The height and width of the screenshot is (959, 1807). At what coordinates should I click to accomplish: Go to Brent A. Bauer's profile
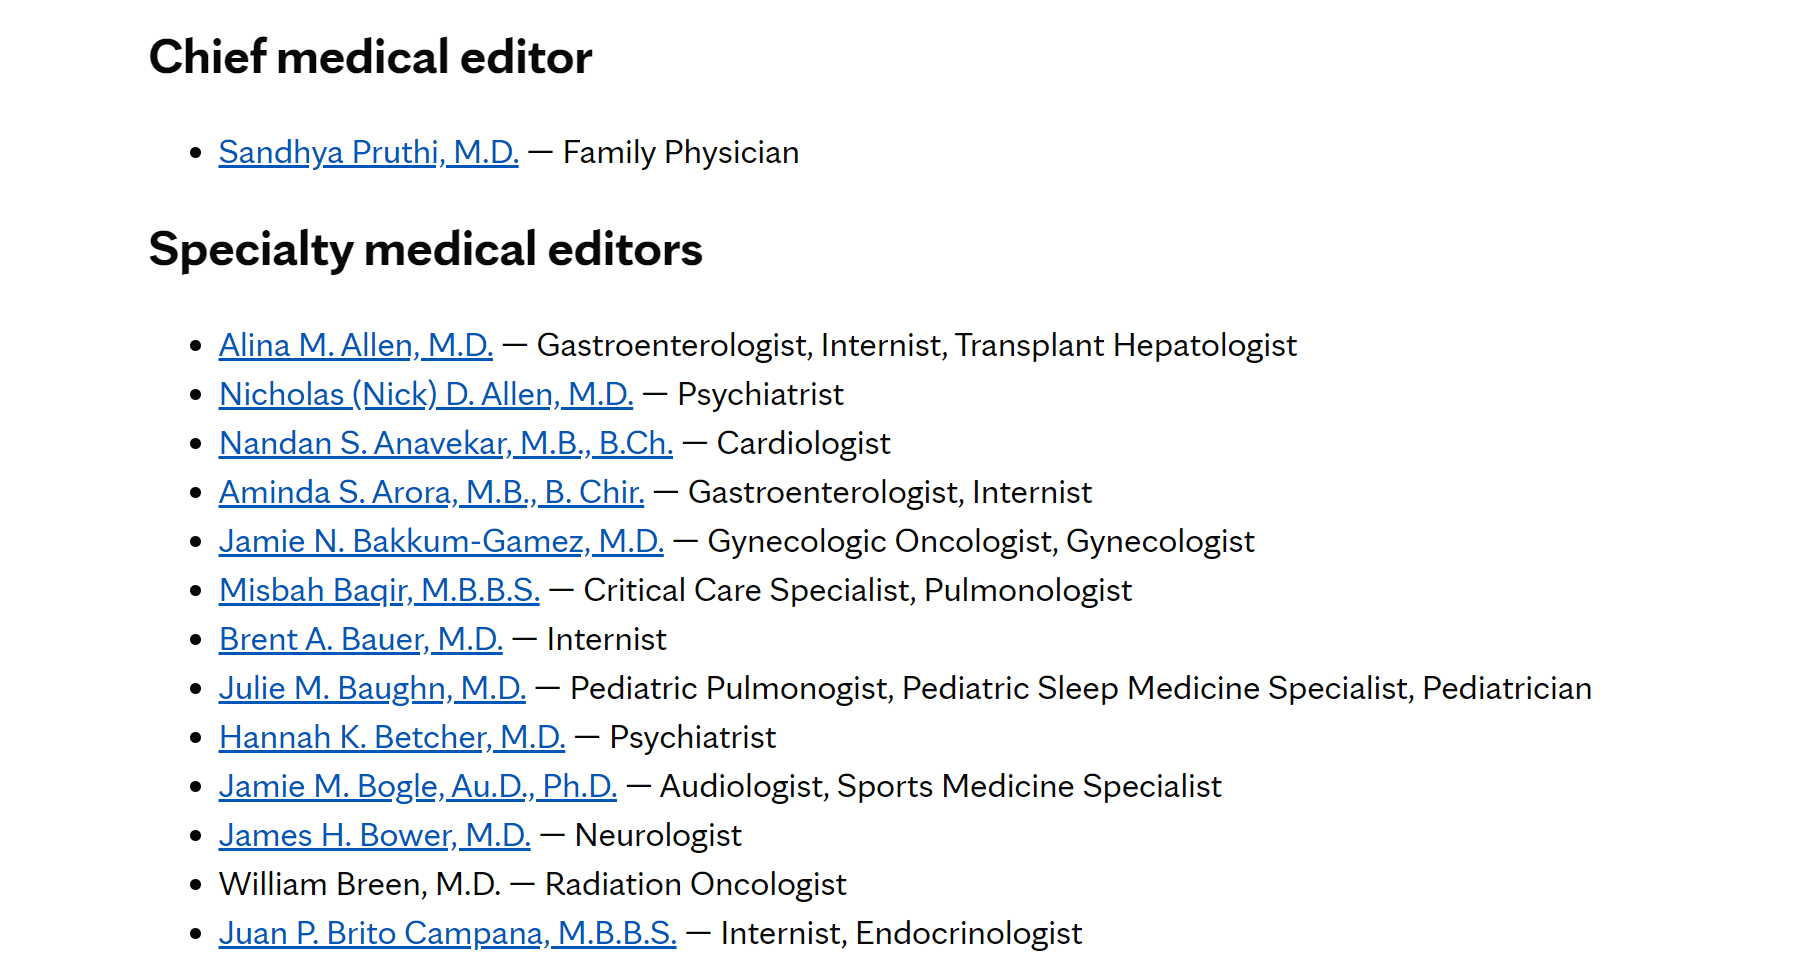click(360, 640)
